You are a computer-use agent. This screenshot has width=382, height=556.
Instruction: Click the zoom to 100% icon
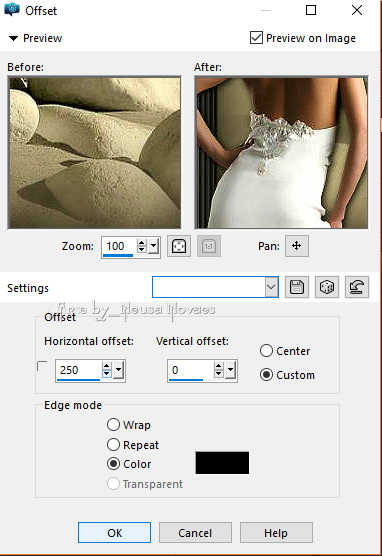coord(209,246)
